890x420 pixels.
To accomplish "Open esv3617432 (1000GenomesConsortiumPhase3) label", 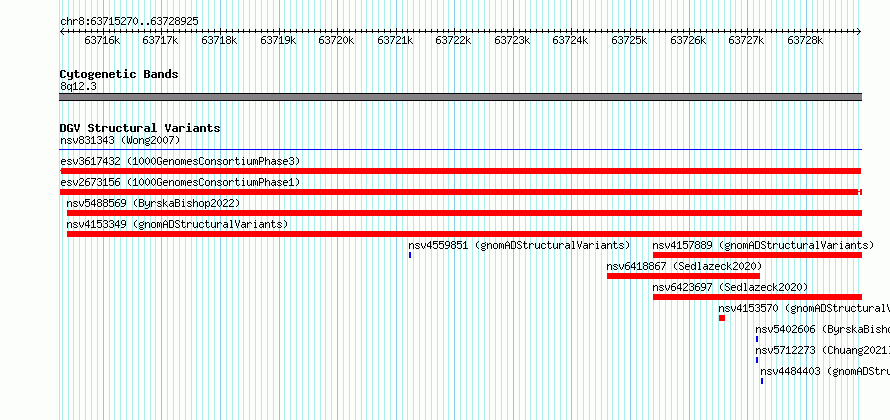I will pyautogui.click(x=180, y=161).
